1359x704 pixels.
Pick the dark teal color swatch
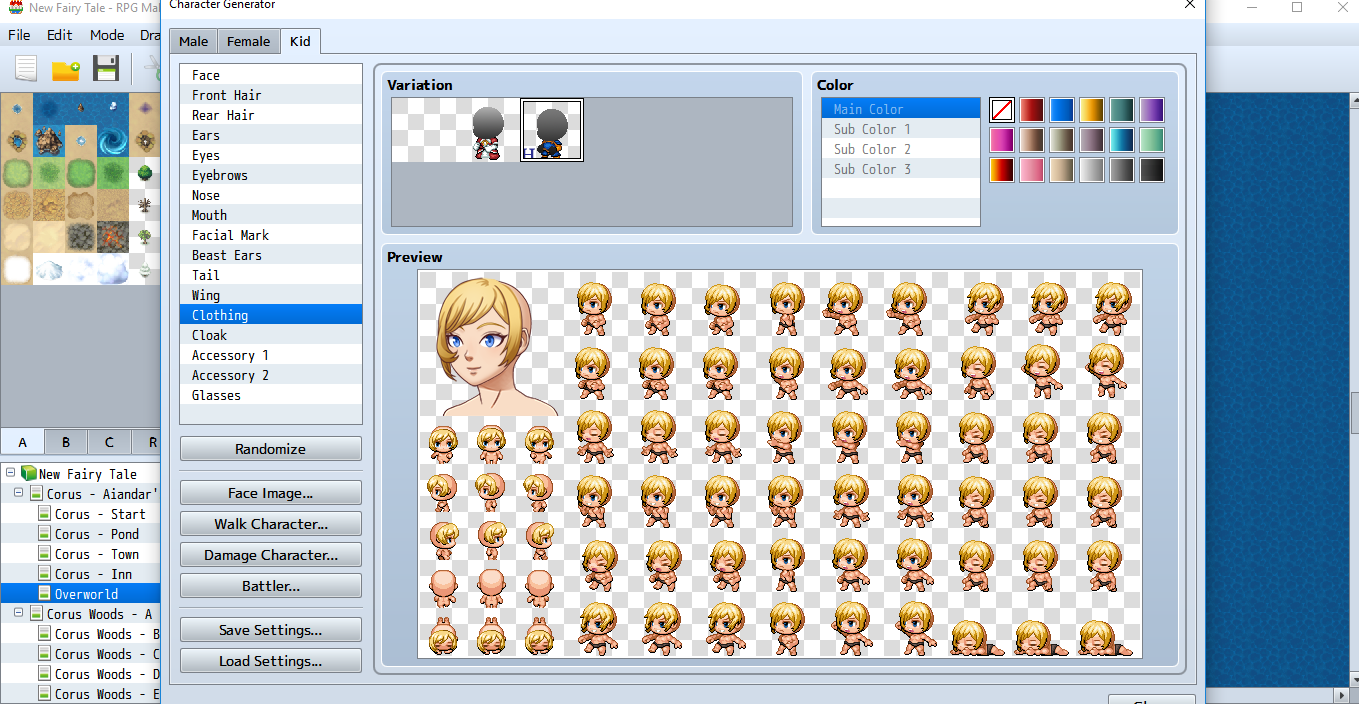pyautogui.click(x=1122, y=110)
